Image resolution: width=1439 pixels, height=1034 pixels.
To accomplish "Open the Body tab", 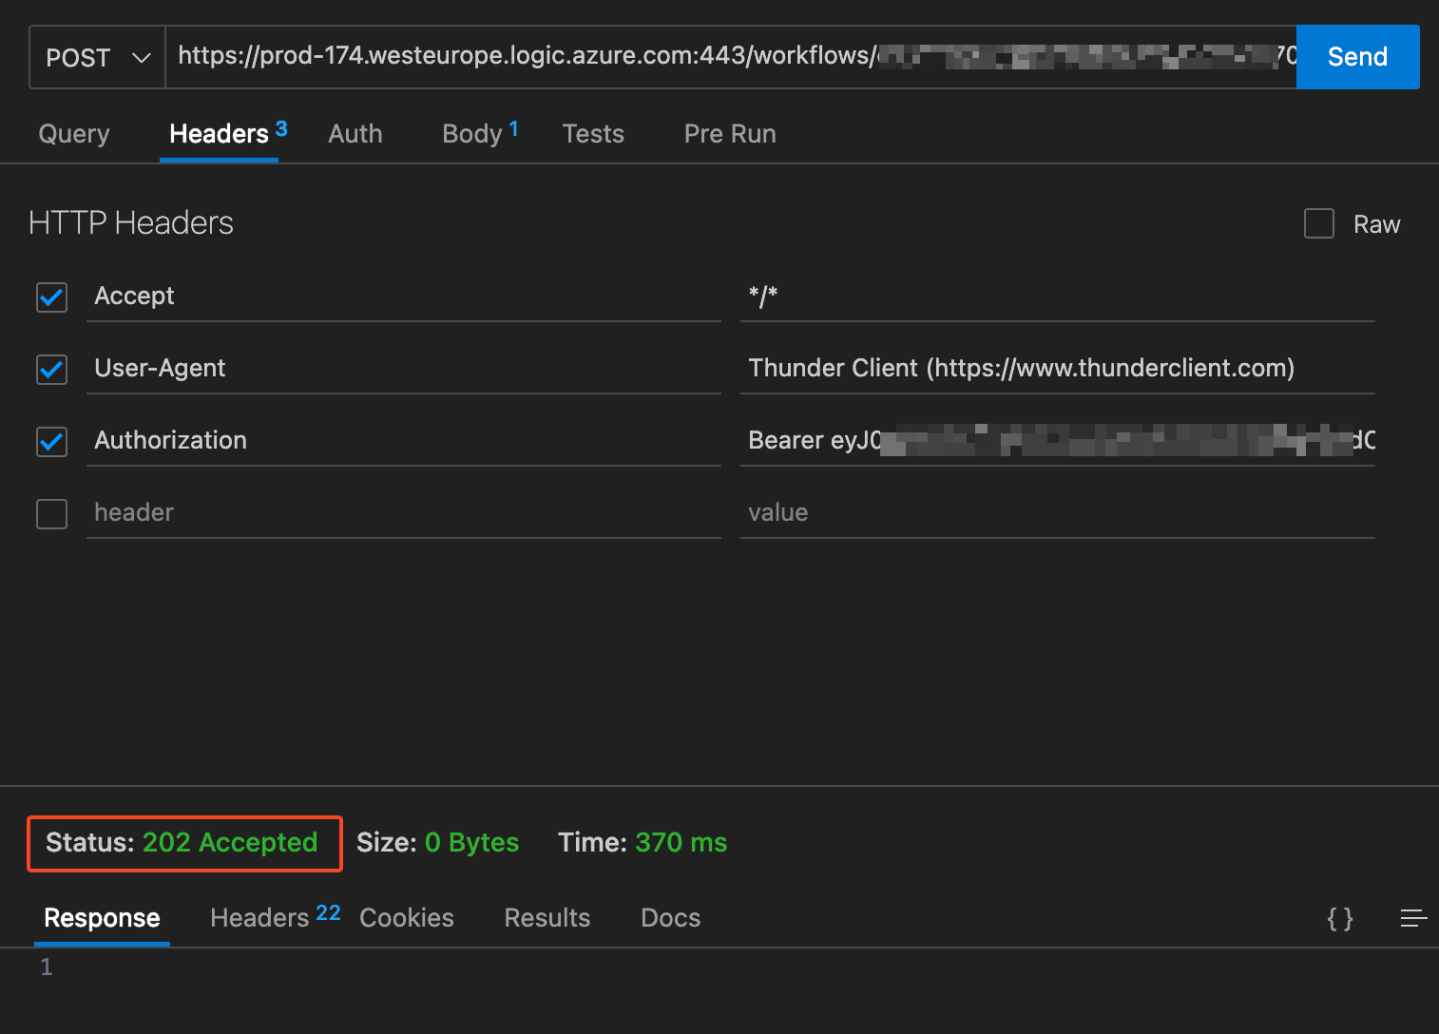I will [x=472, y=133].
